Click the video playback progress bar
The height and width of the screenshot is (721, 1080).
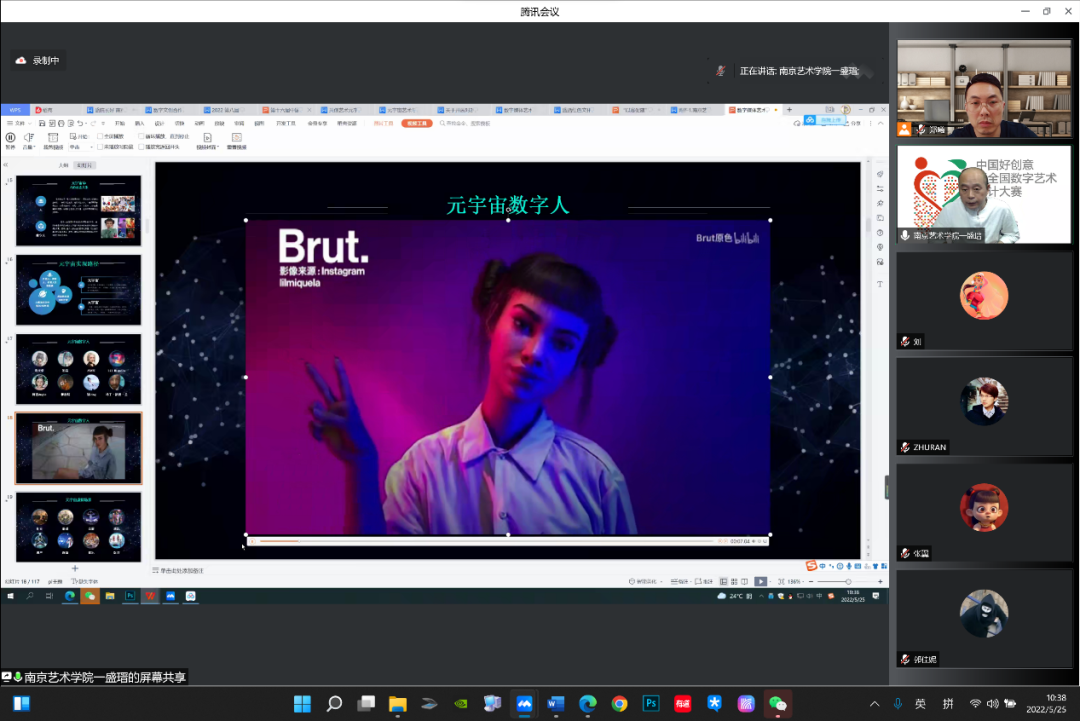pyautogui.click(x=486, y=541)
